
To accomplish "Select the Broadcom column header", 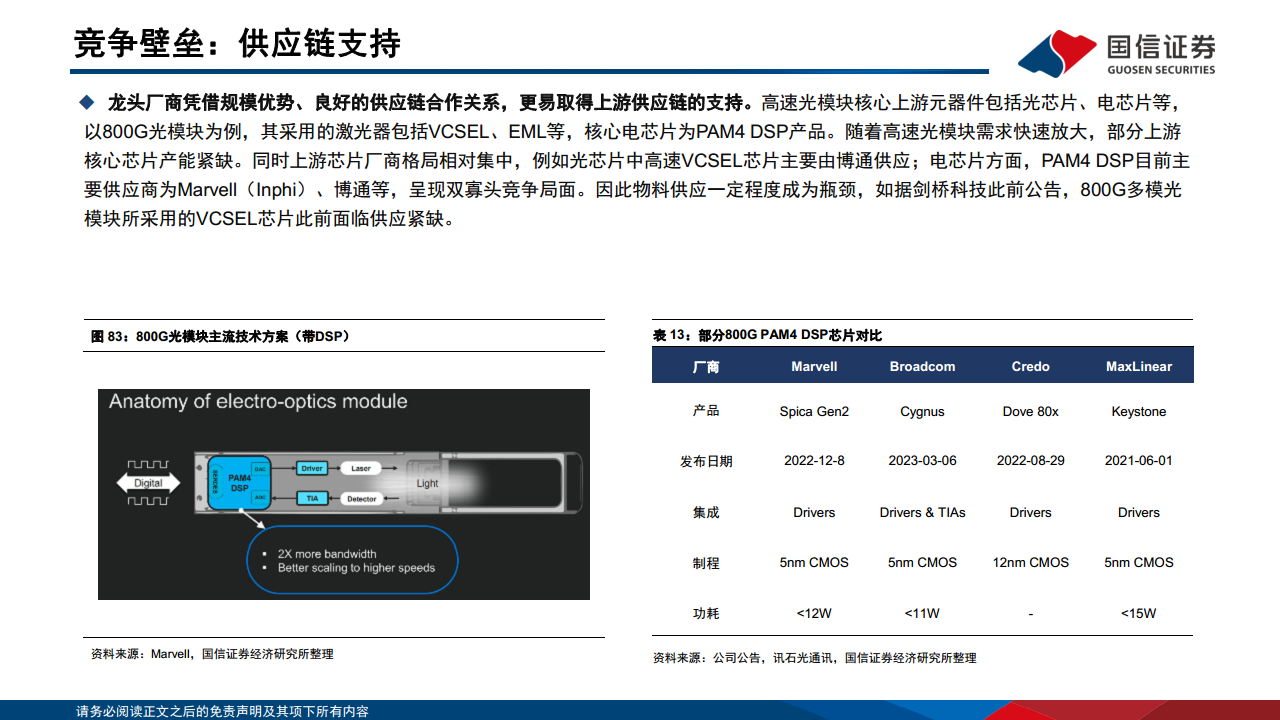I will (921, 366).
